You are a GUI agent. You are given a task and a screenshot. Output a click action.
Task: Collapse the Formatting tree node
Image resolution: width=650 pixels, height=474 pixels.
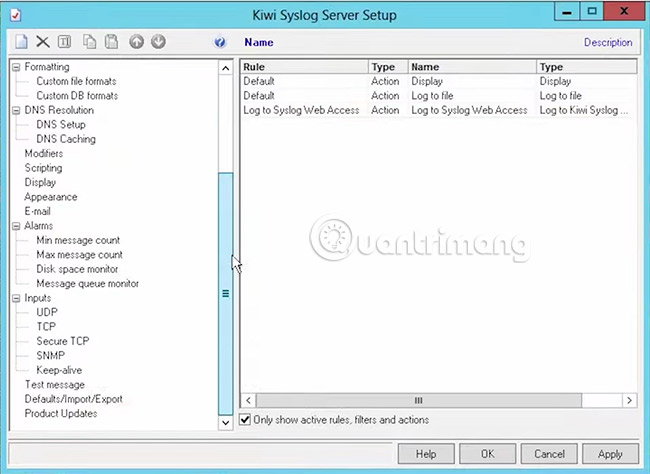coord(16,67)
